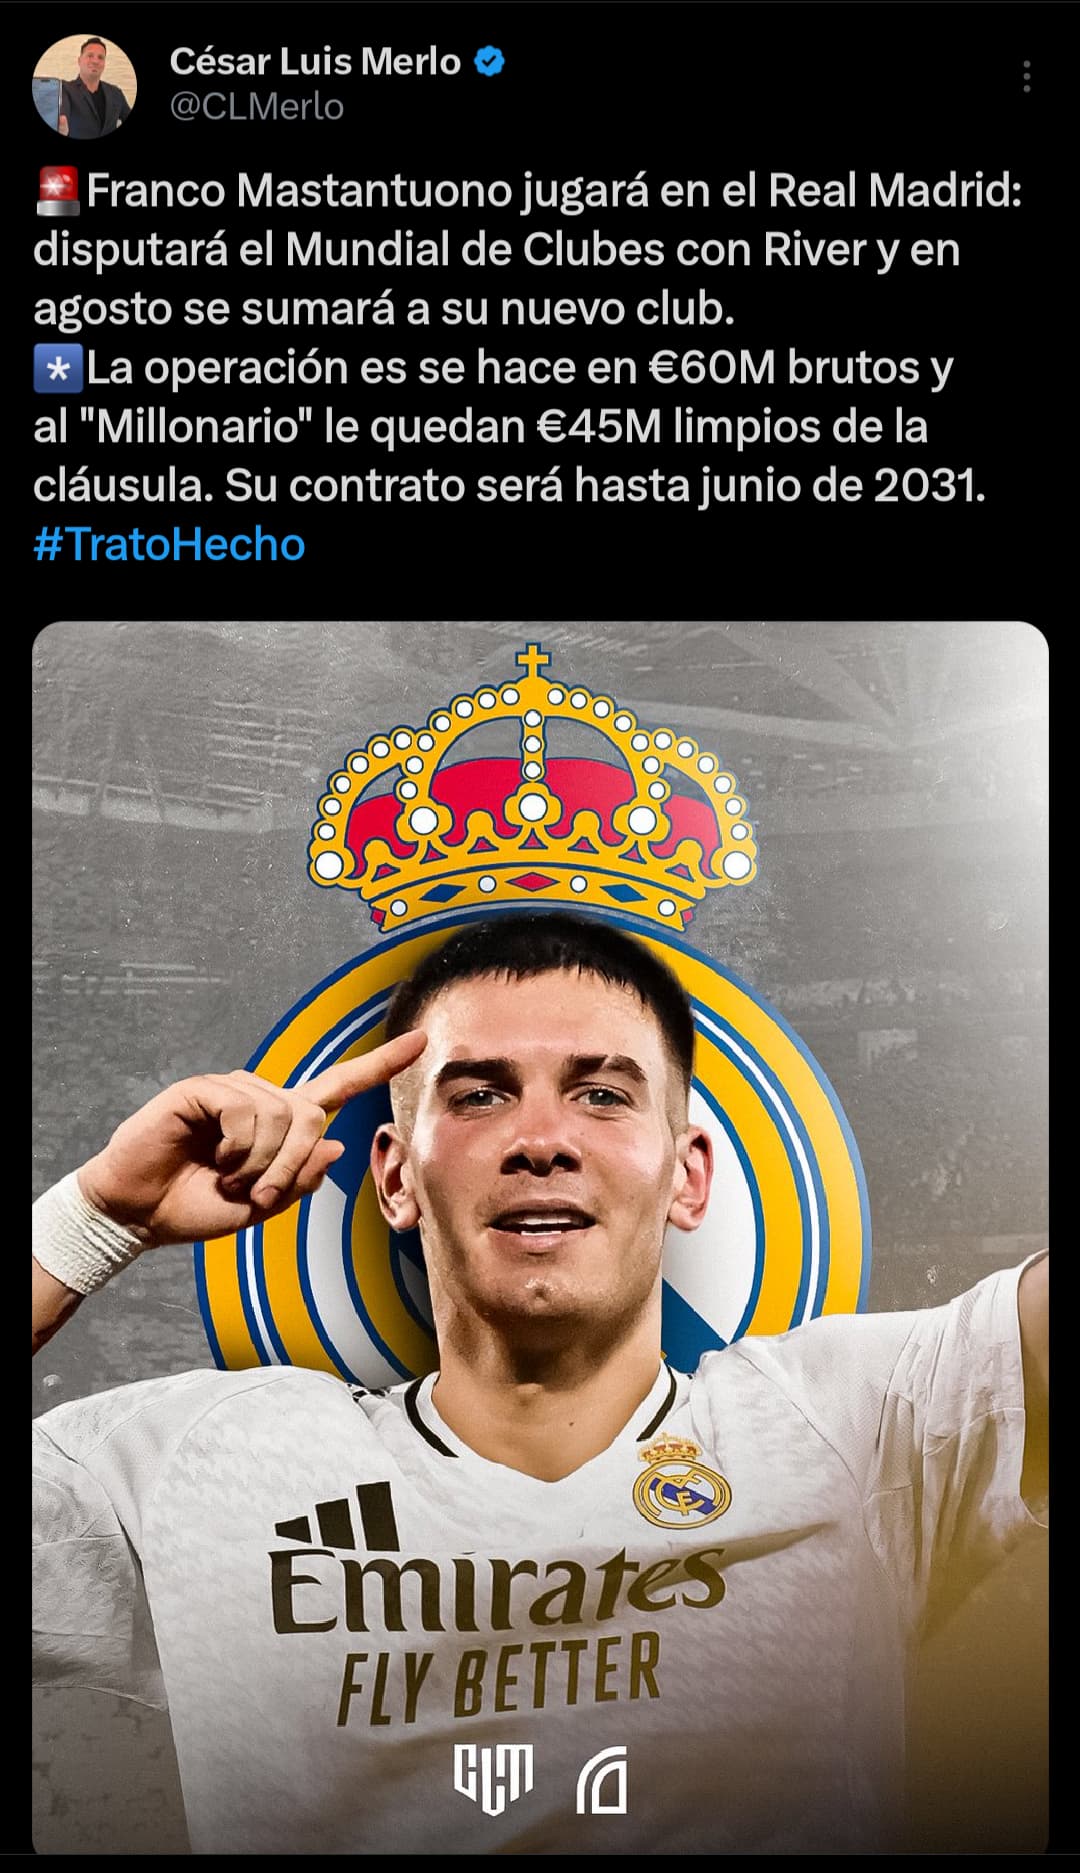Tap the blue verified badge
Screen dimensions: 1080x1873
click(489, 62)
